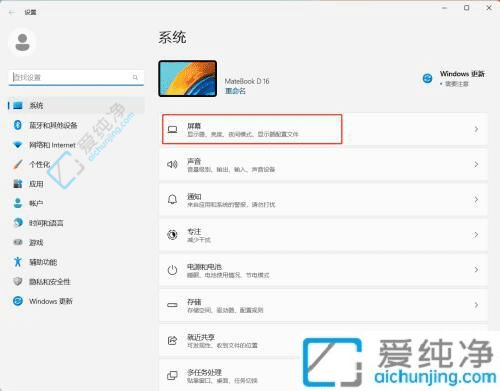Click the magnifier icon in search box
500x391 pixels.
pos(135,77)
